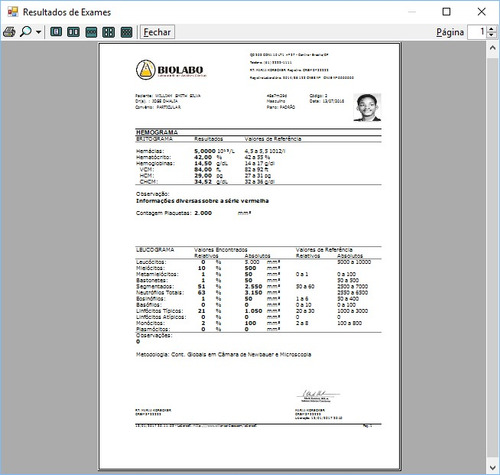Click the BIOLABO logo on page
The height and width of the screenshot is (475, 500).
pos(170,70)
